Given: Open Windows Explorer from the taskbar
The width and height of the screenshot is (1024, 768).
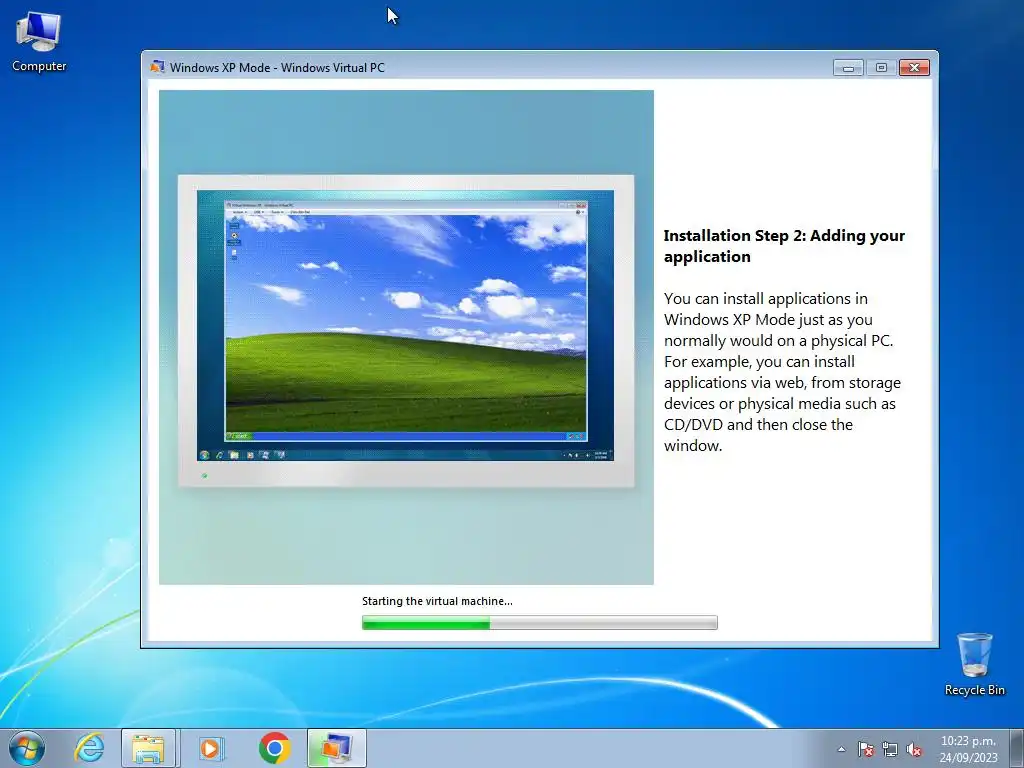Looking at the screenshot, I should tap(148, 748).
